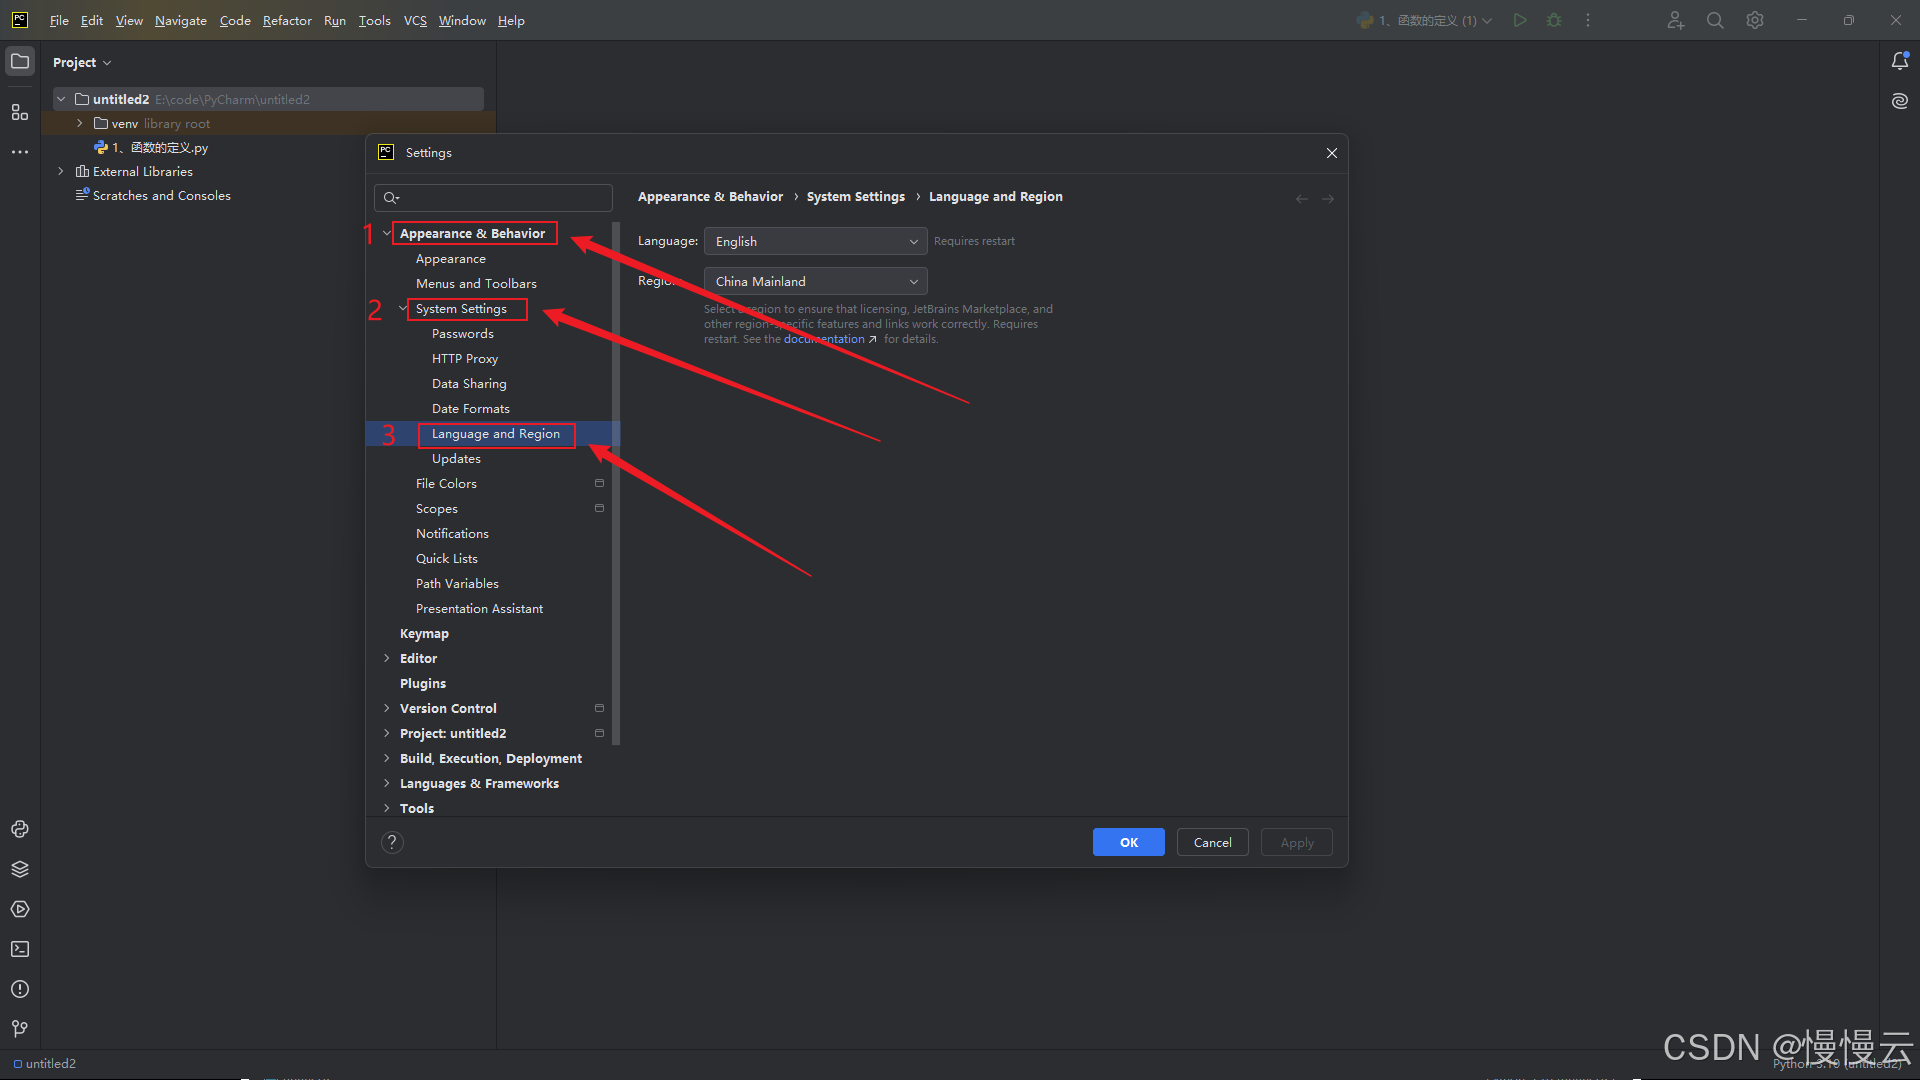Open the Refactor menu
This screenshot has height=1080, width=1920.
click(x=287, y=20)
